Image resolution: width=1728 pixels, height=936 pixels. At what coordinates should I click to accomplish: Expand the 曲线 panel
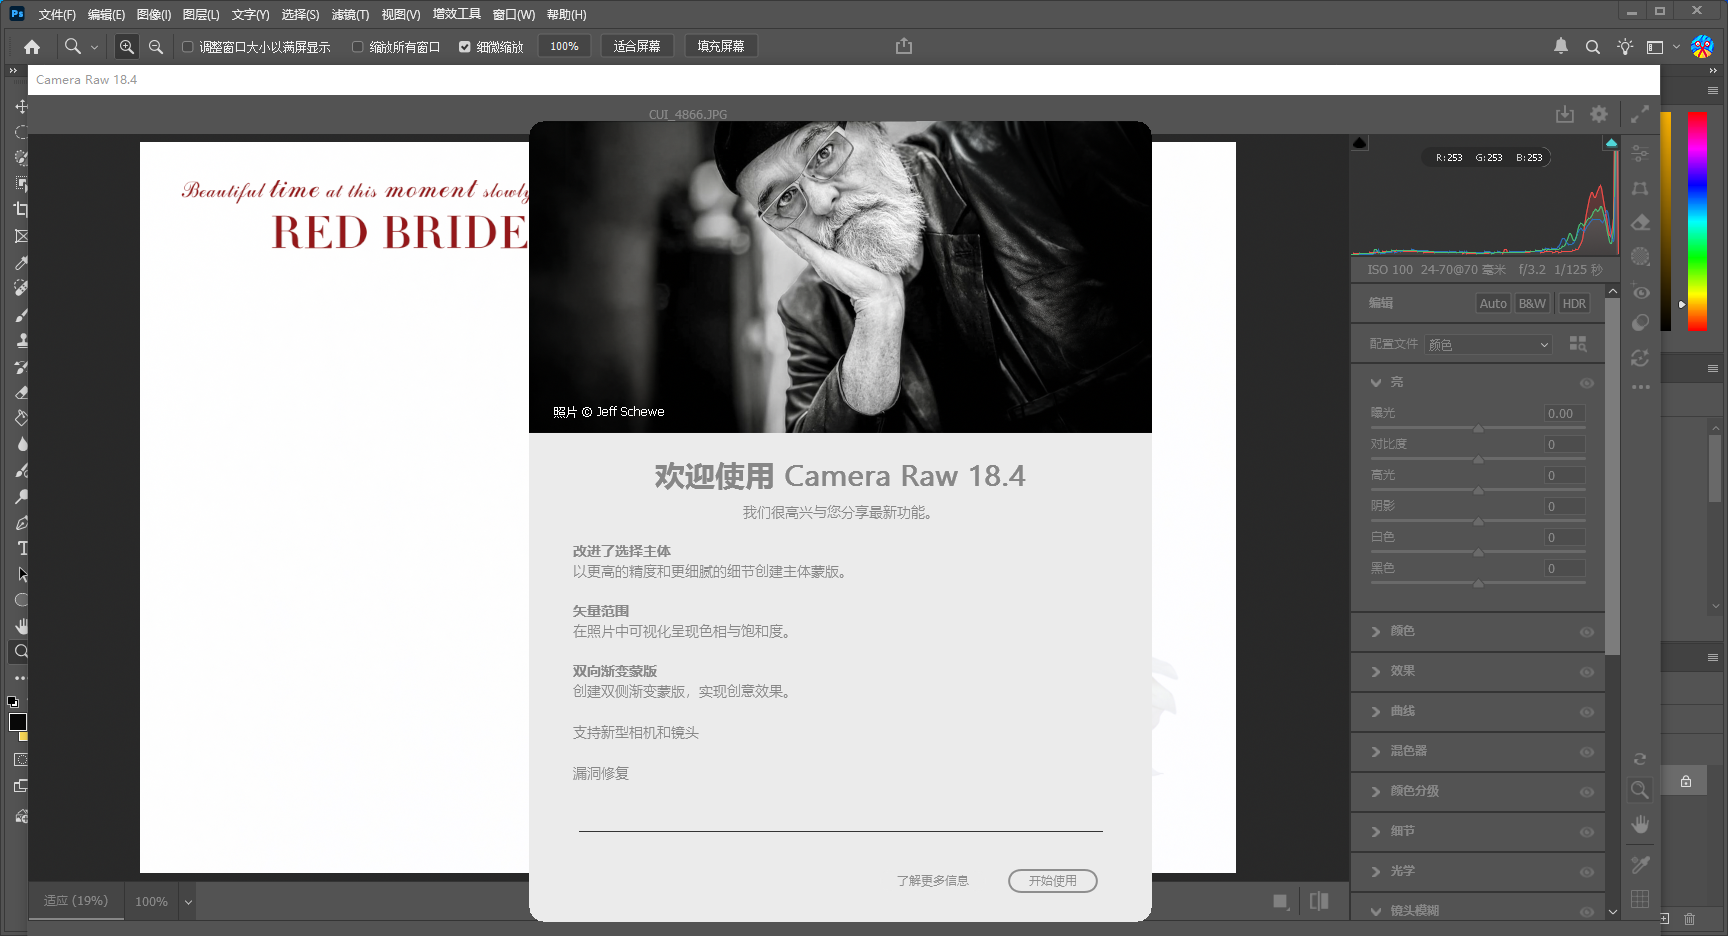[1376, 712]
